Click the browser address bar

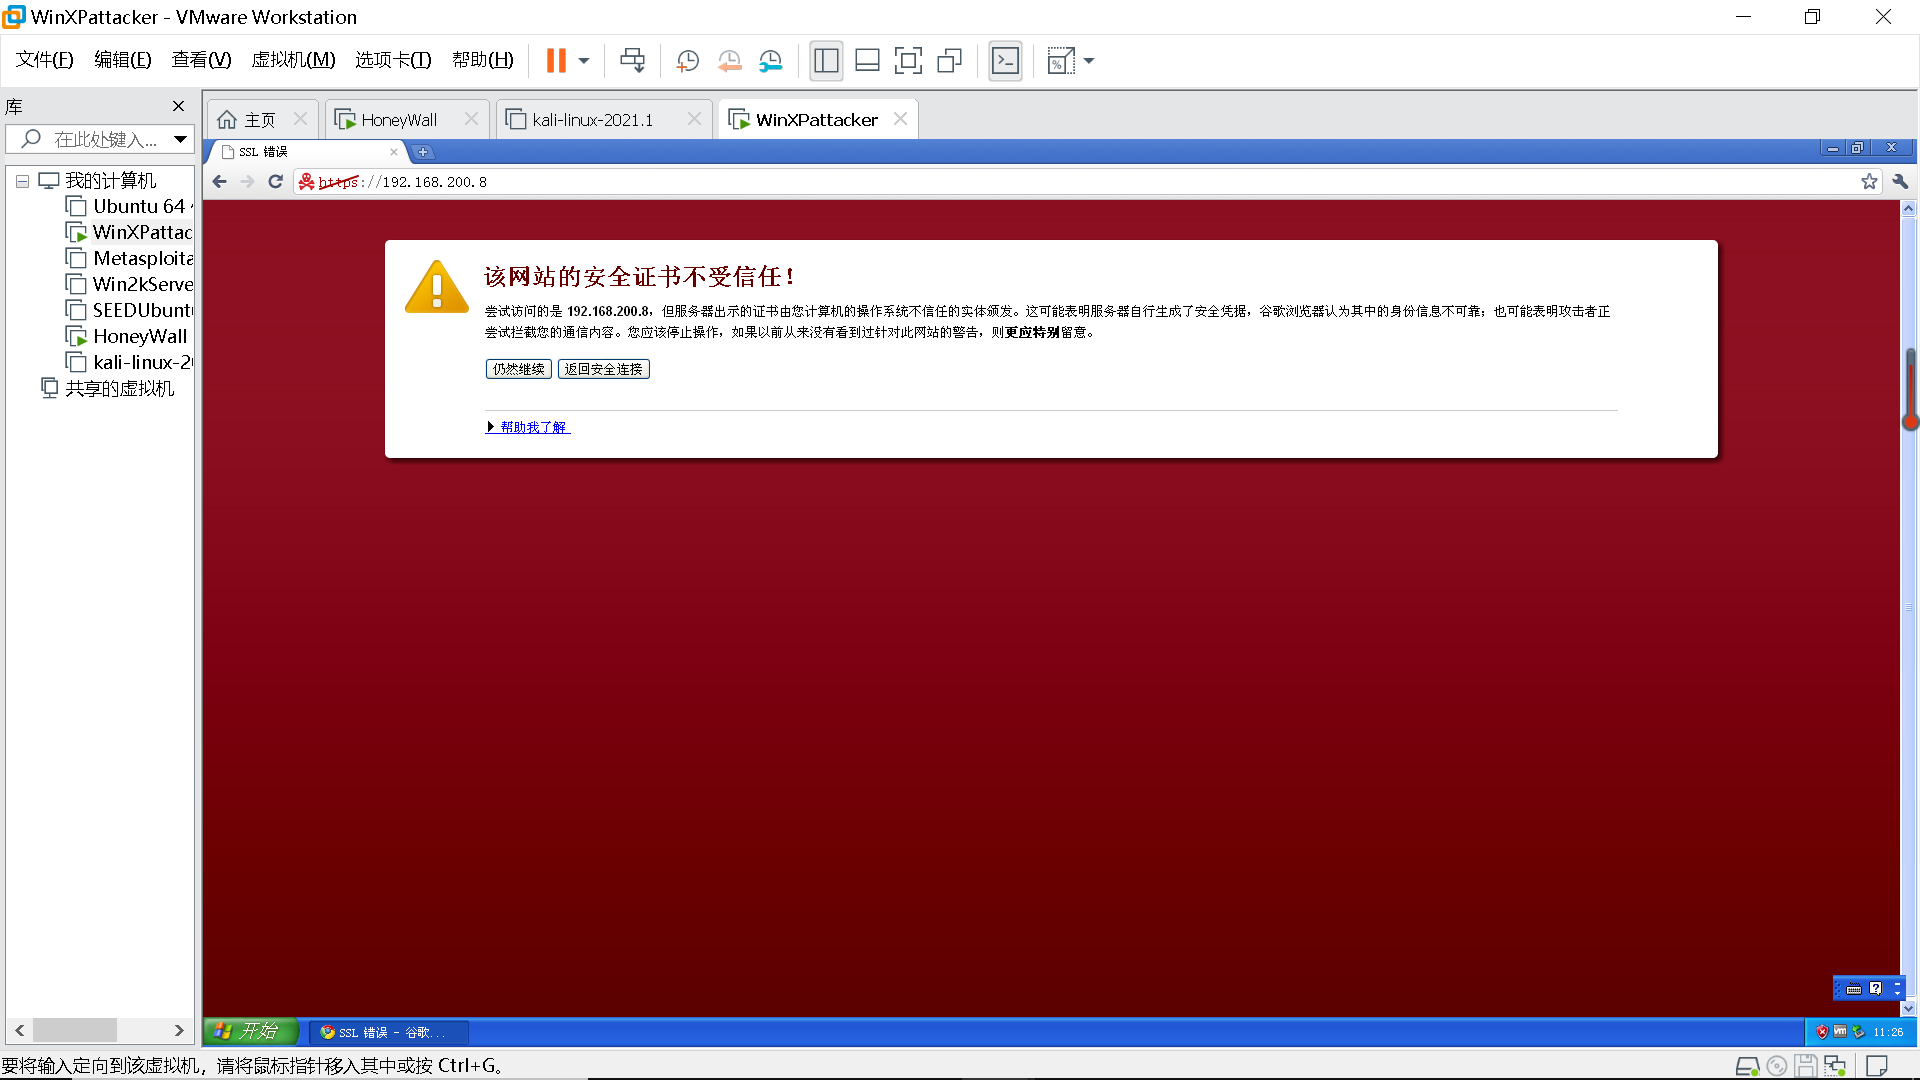pos(1000,182)
